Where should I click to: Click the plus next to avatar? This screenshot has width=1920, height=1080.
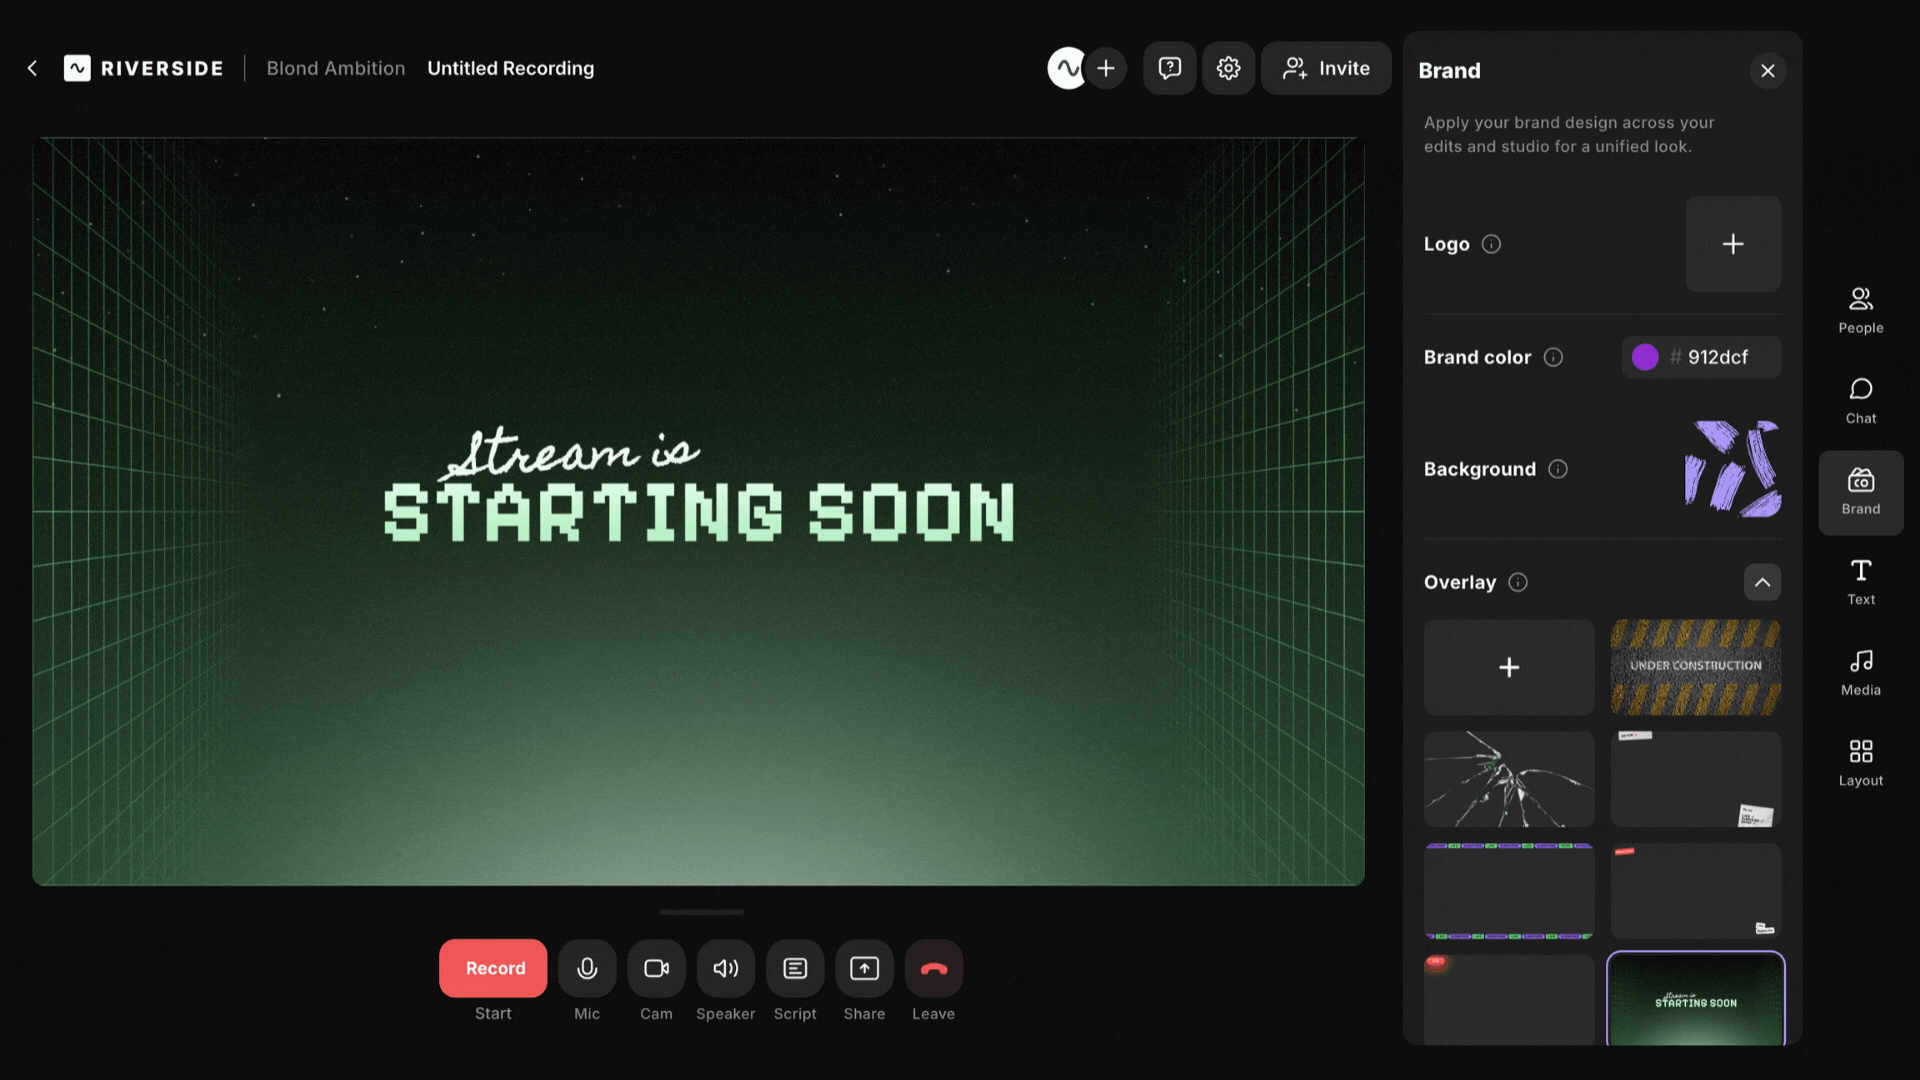click(1106, 68)
